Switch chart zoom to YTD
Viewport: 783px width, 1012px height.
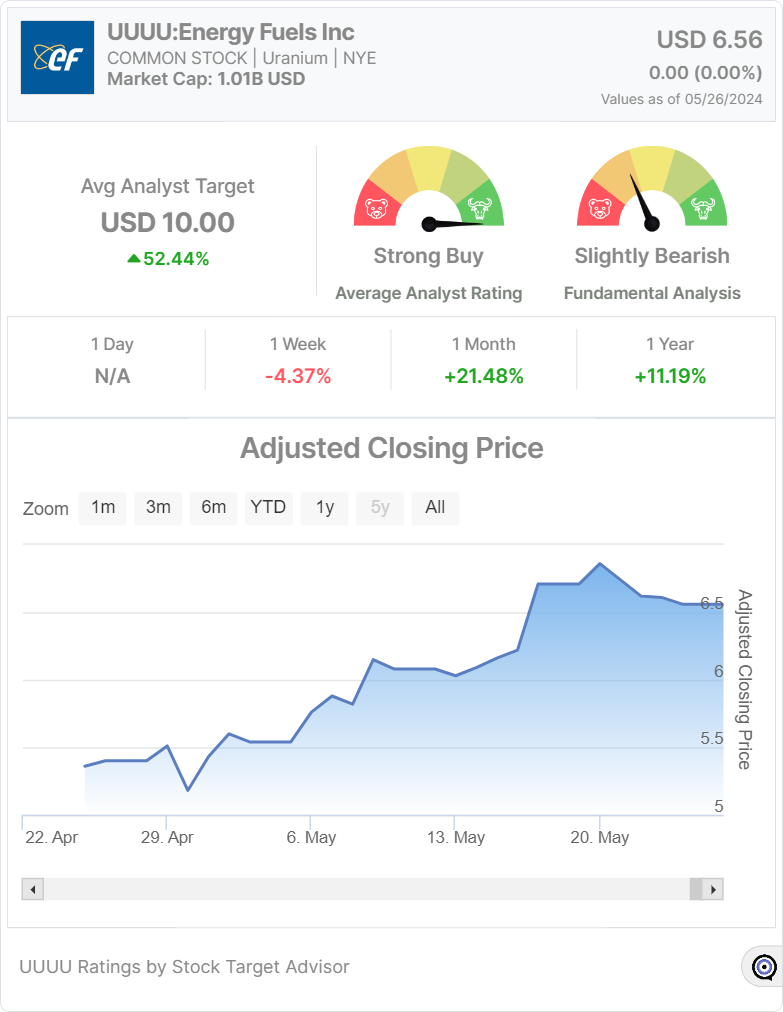[x=268, y=507]
